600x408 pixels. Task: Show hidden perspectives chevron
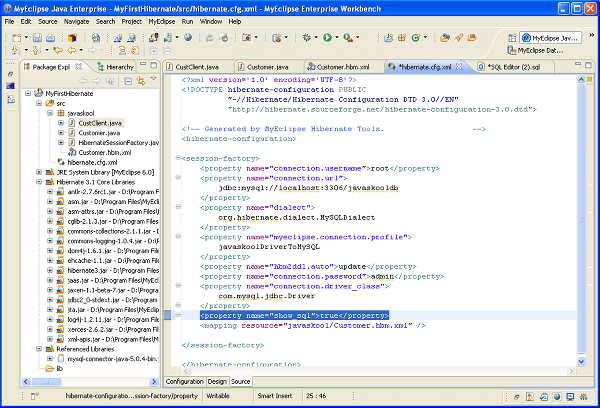pos(592,35)
